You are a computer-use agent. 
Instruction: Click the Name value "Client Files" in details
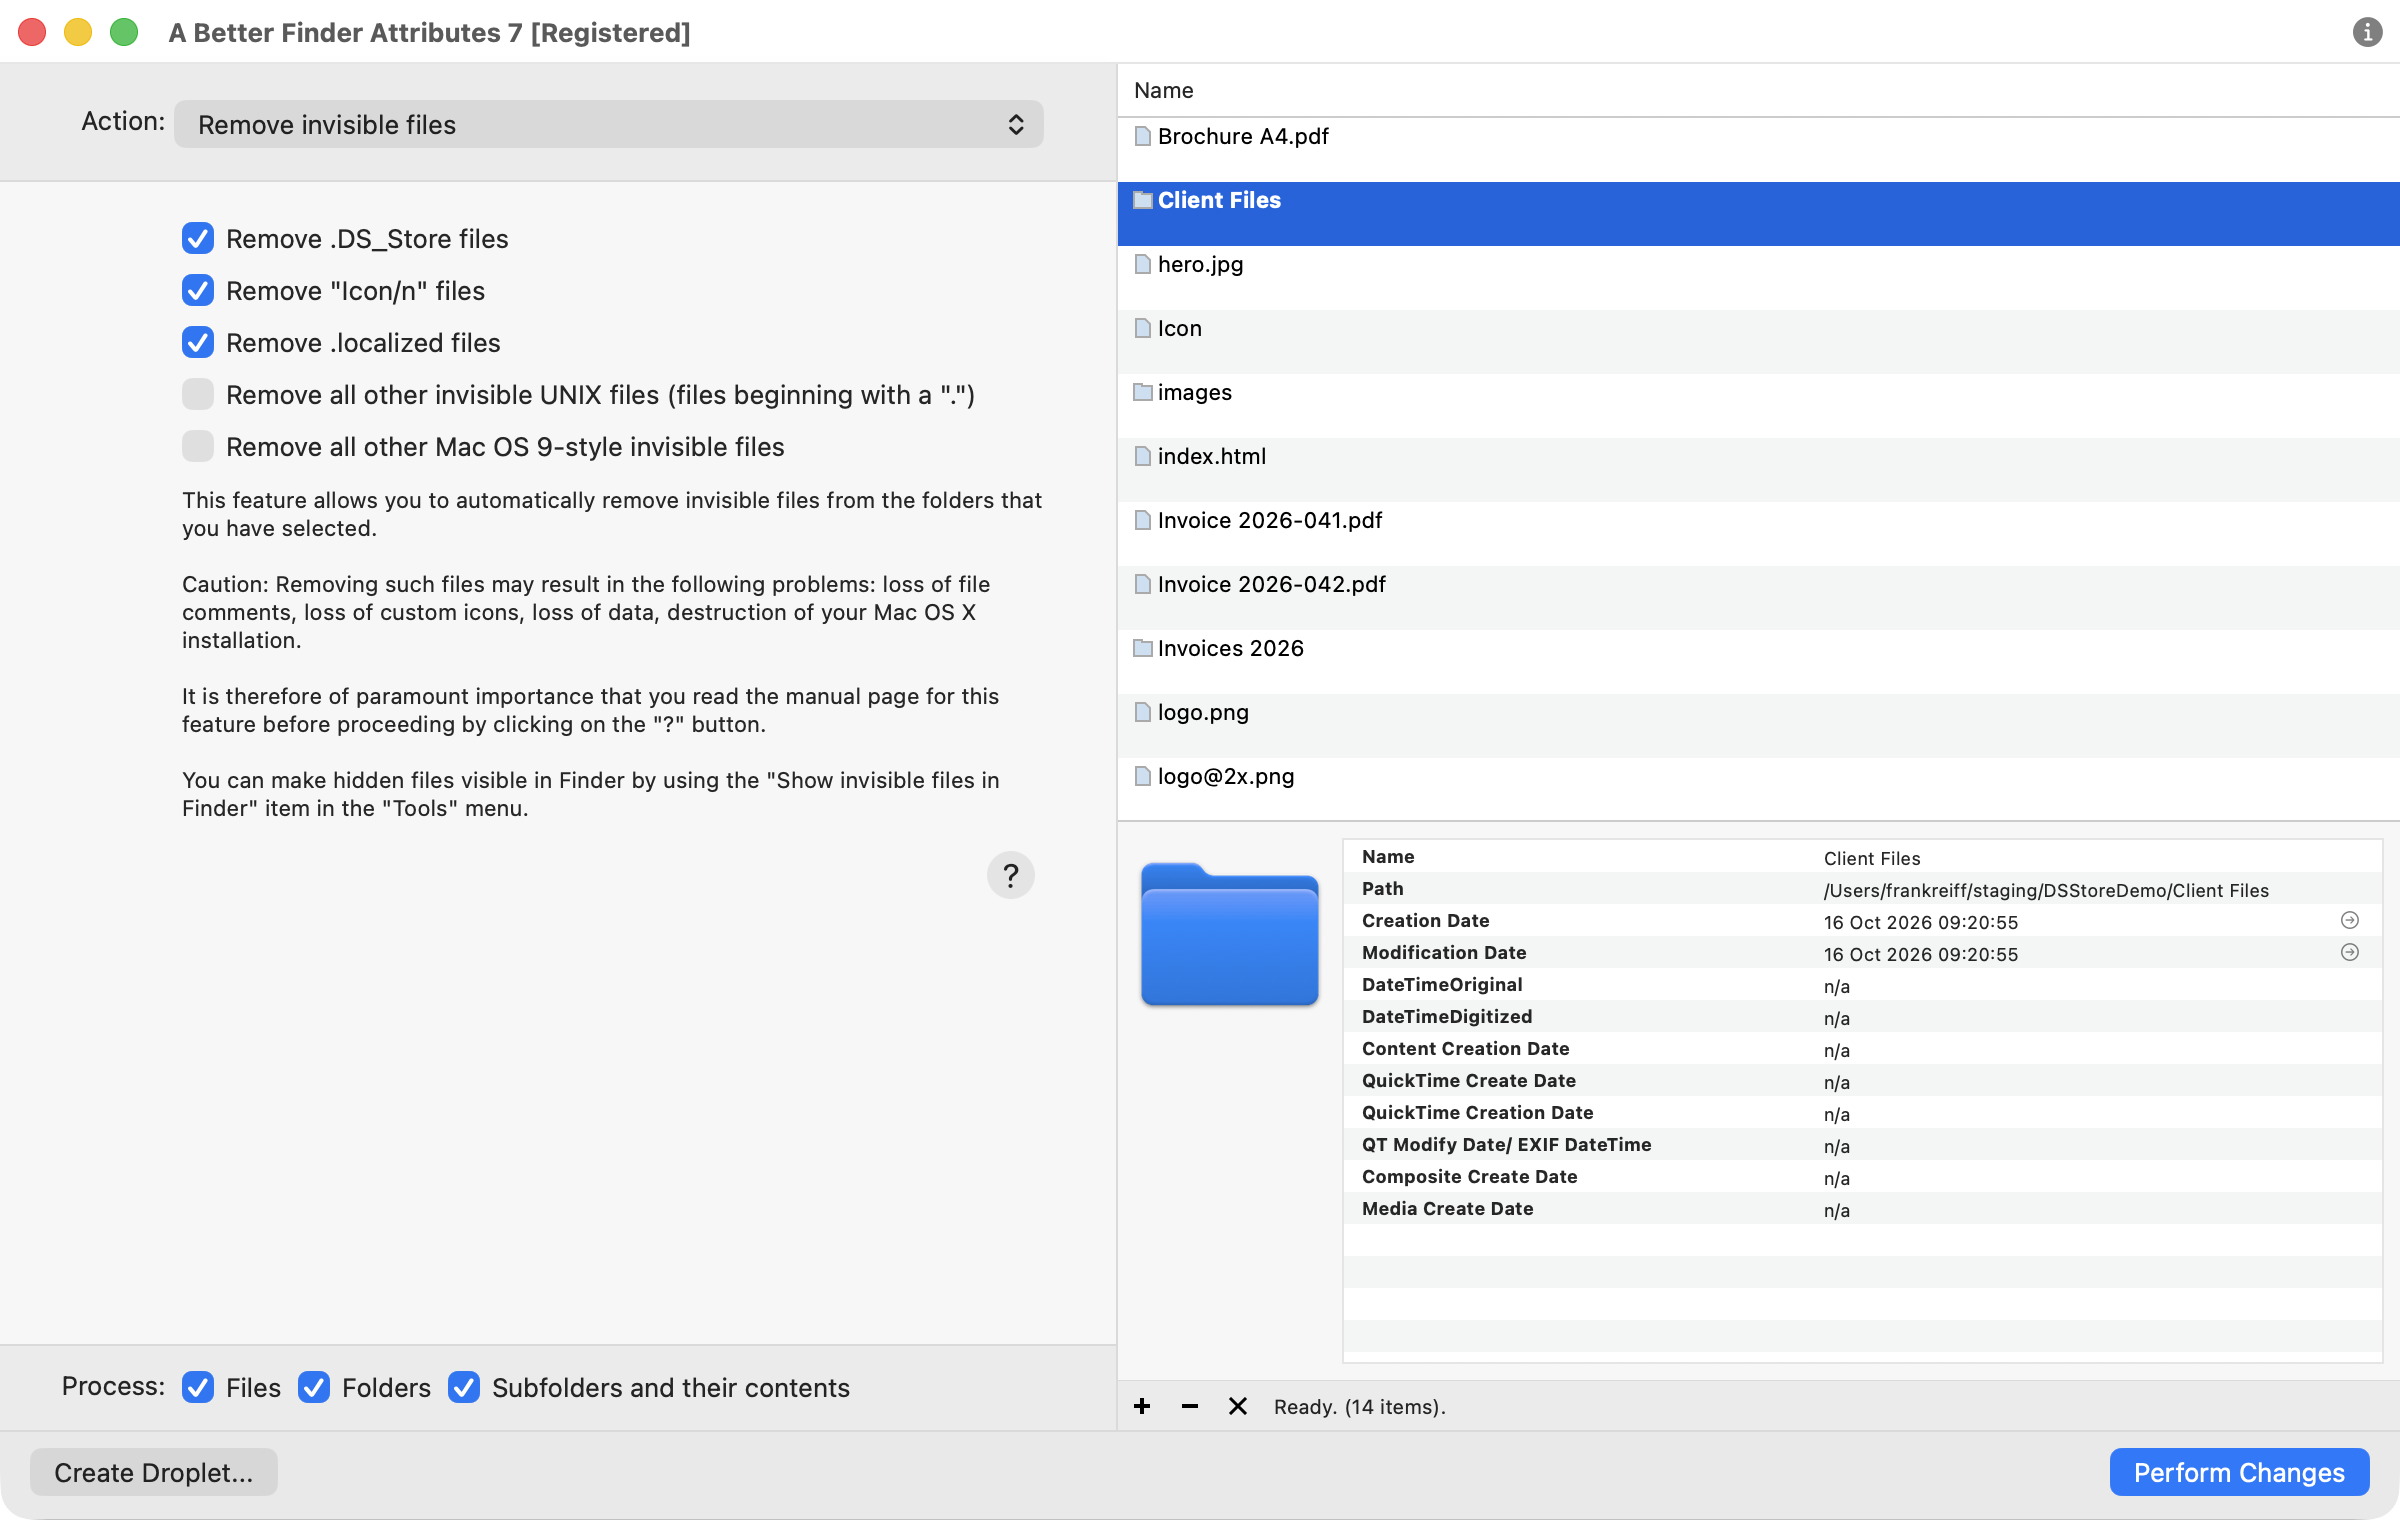[1872, 858]
